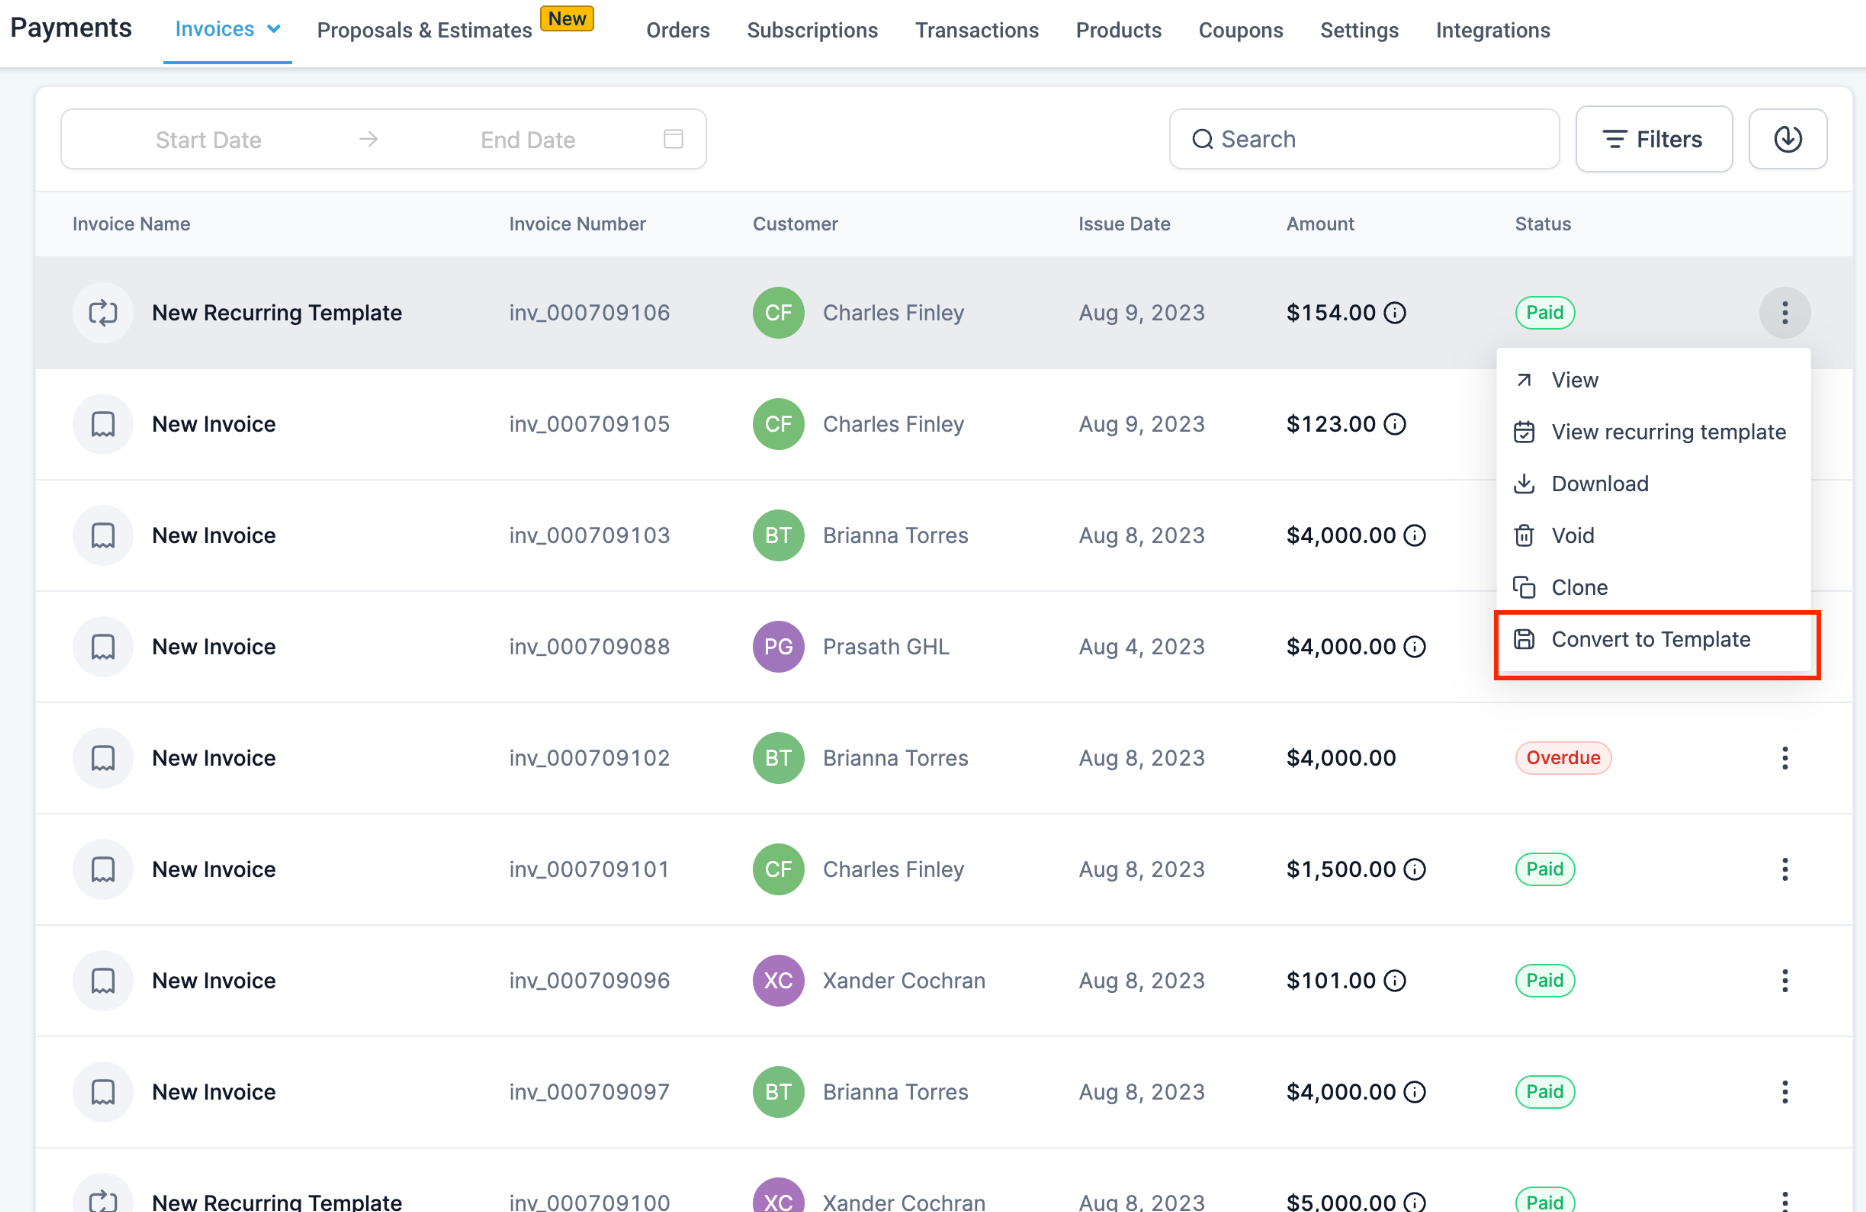The width and height of the screenshot is (1866, 1212).
Task: Click the calendar icon in date range field
Action: pos(673,139)
